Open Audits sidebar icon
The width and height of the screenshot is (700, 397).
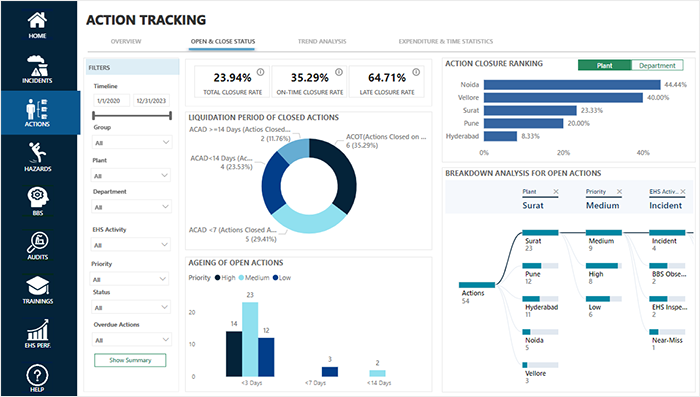pyautogui.click(x=38, y=246)
